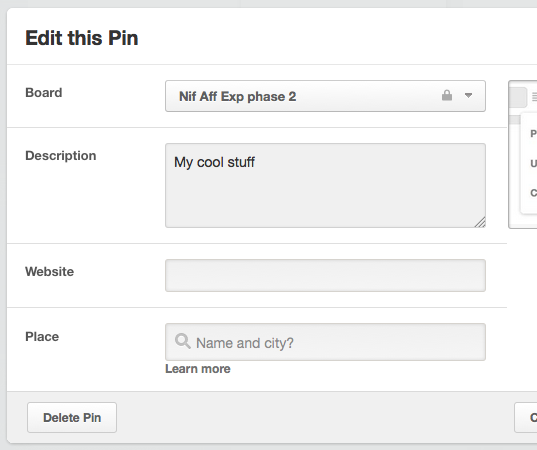Viewport: 537px width, 450px height.
Task: Choose the menu entry starting with C
Action: pyautogui.click(x=533, y=193)
